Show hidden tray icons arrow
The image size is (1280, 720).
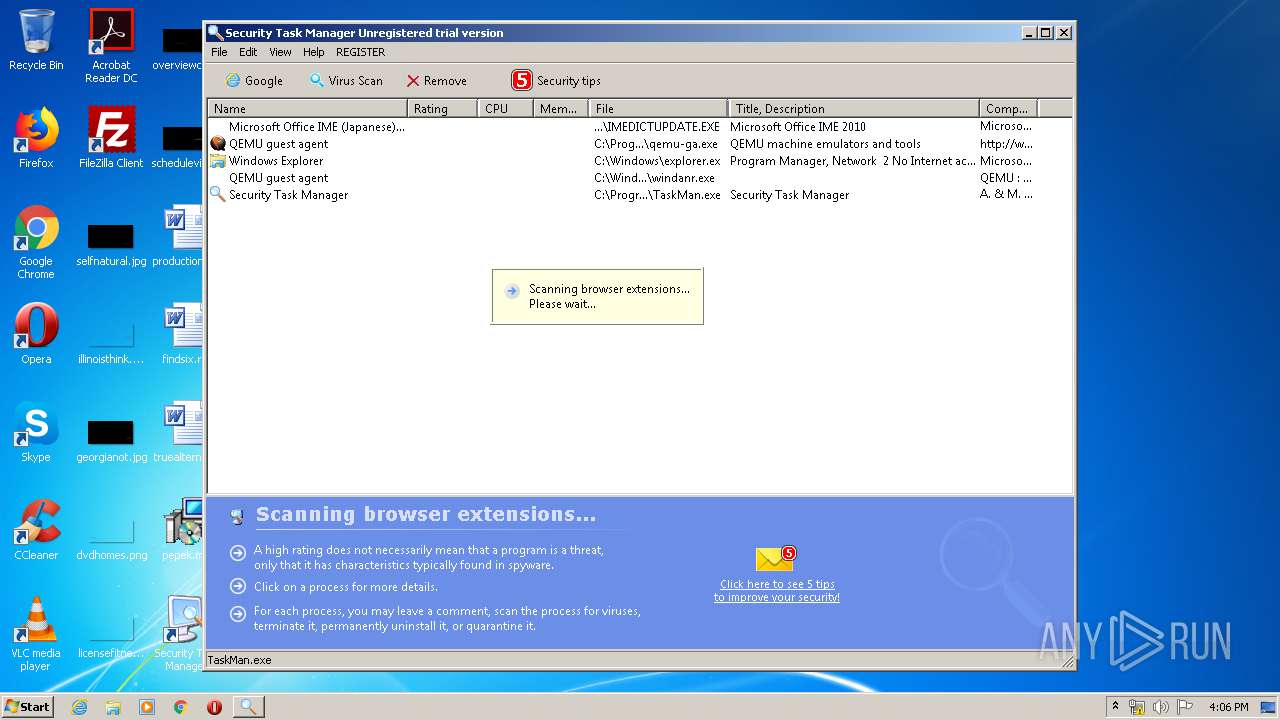click(x=1116, y=707)
